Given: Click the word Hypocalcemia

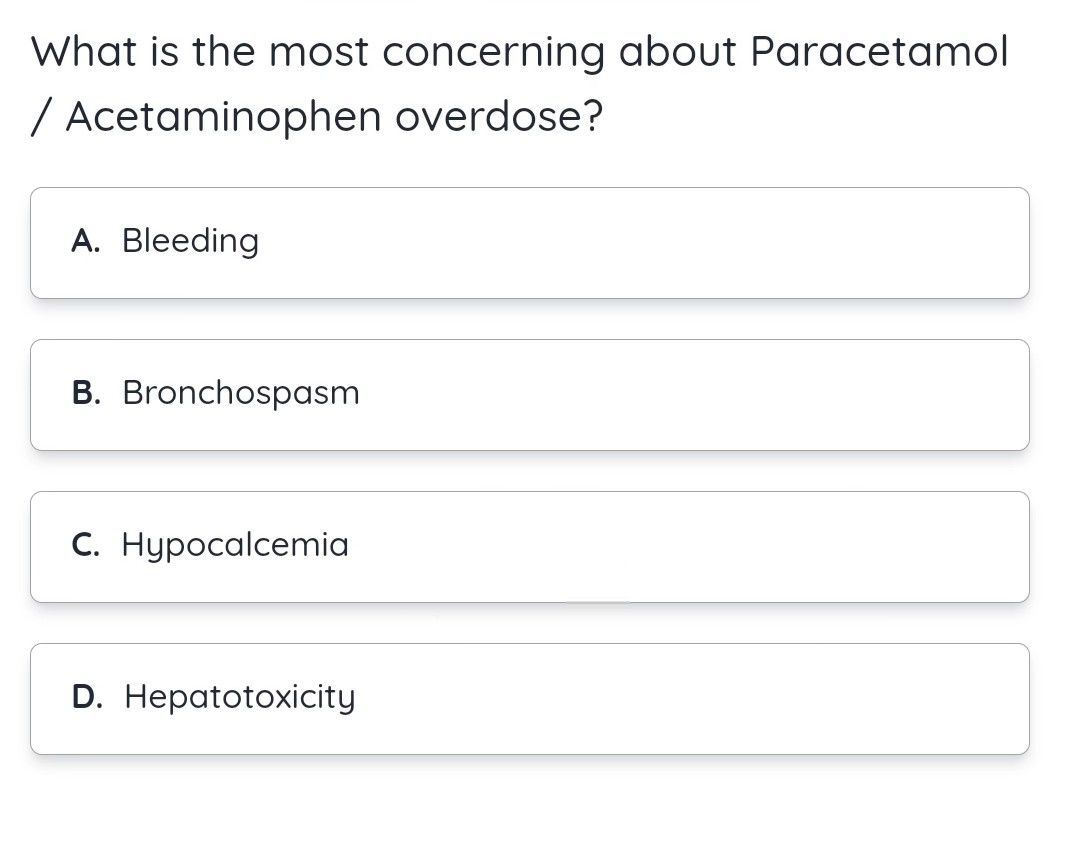Looking at the screenshot, I should pos(235,546).
